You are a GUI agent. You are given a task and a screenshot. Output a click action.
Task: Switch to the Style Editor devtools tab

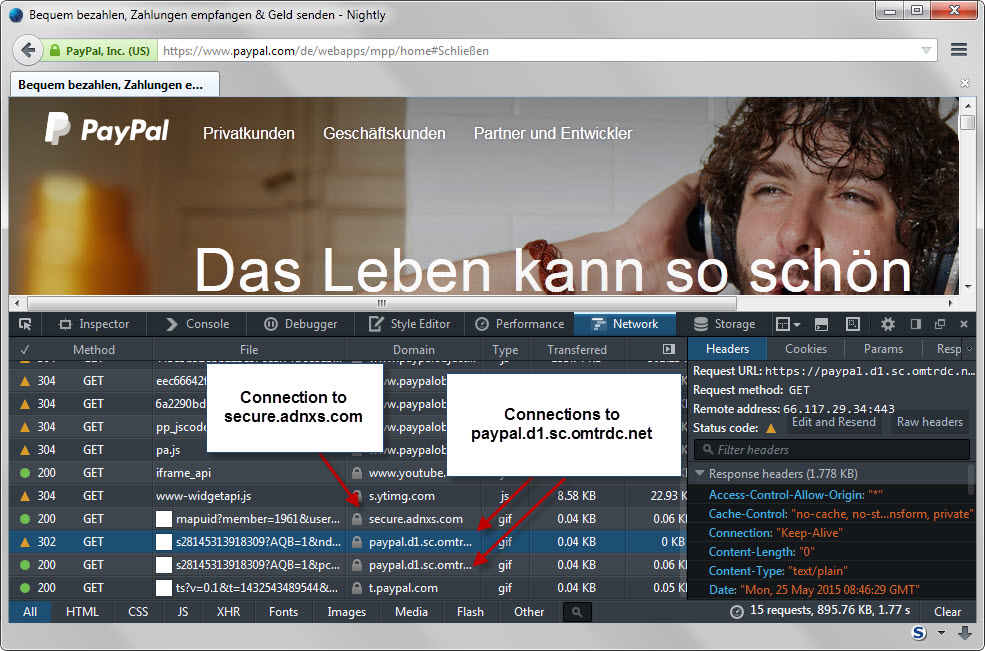point(410,324)
